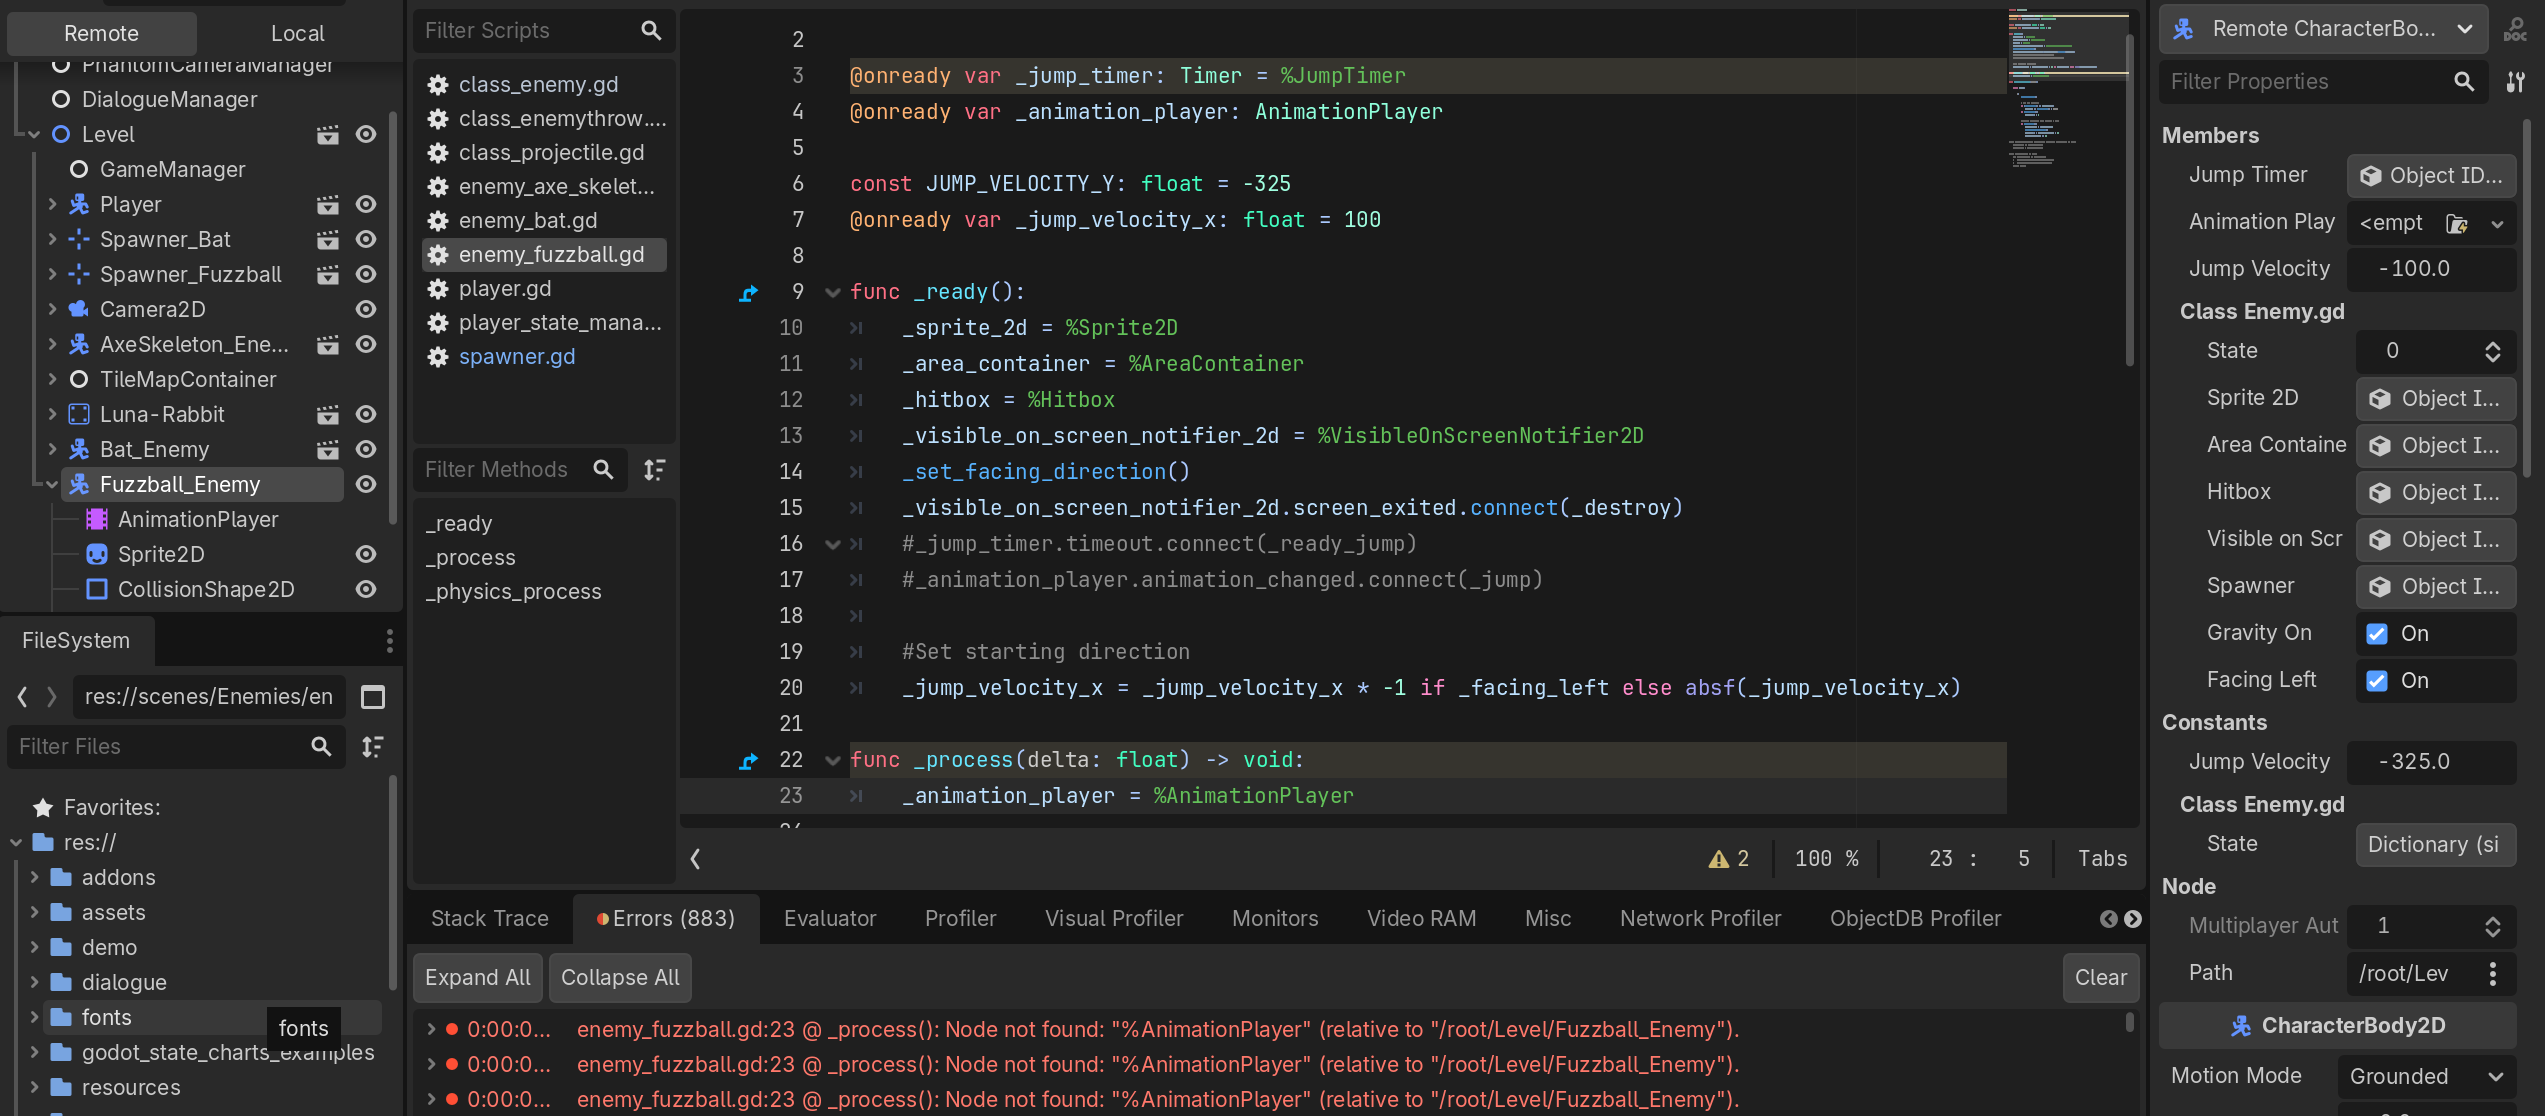The image size is (2545, 1116).
Task: Click the FileSystem sort files icon
Action: click(x=372, y=746)
